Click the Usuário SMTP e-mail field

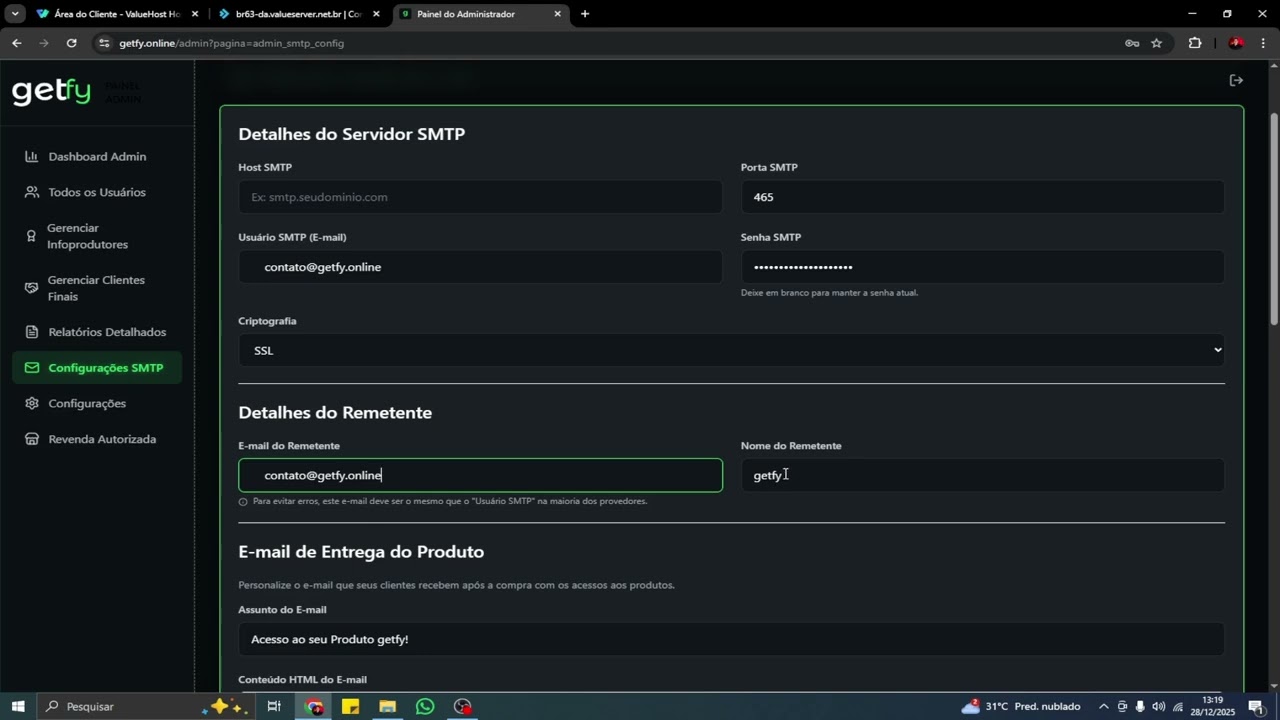click(480, 267)
